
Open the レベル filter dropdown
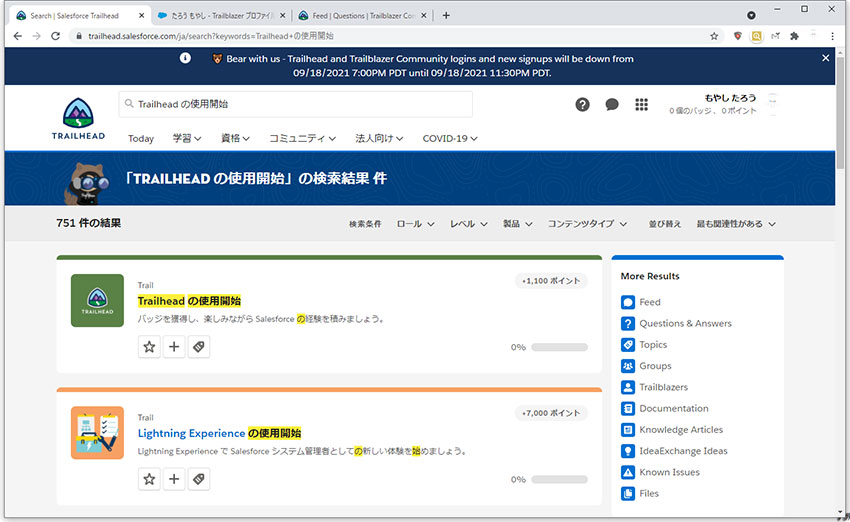[469, 224]
